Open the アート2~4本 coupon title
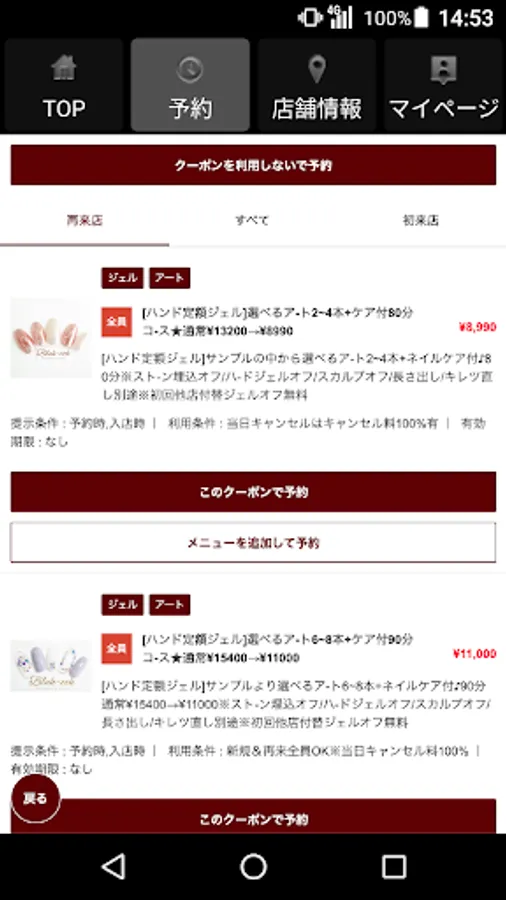 [x=277, y=321]
